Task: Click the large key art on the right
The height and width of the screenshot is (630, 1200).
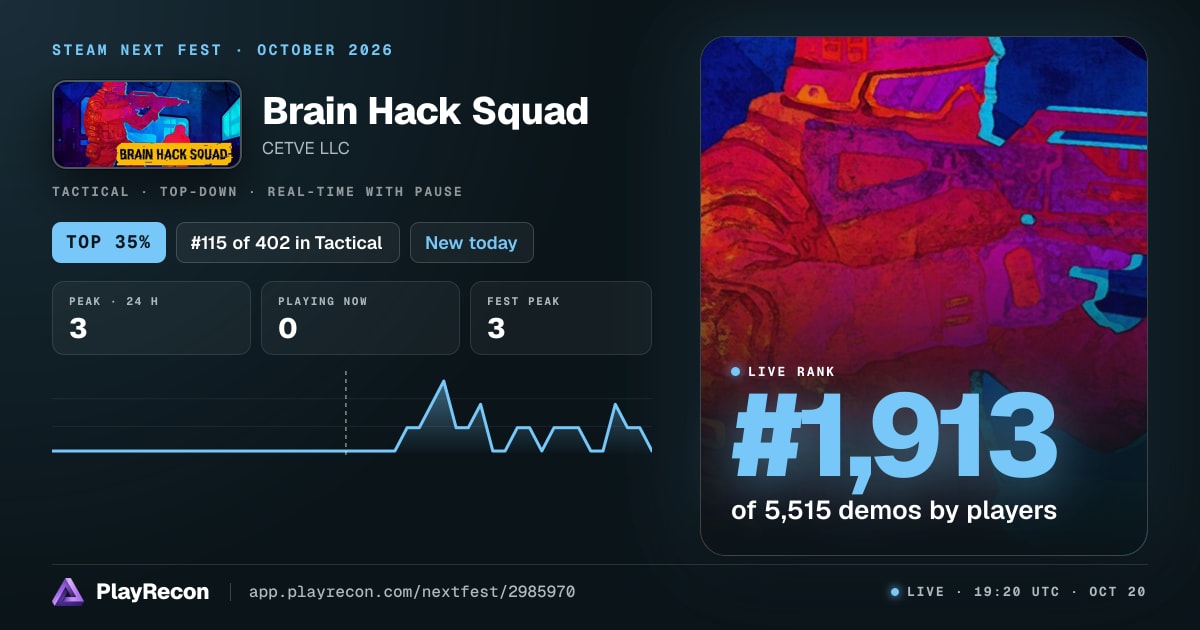Action: (923, 296)
